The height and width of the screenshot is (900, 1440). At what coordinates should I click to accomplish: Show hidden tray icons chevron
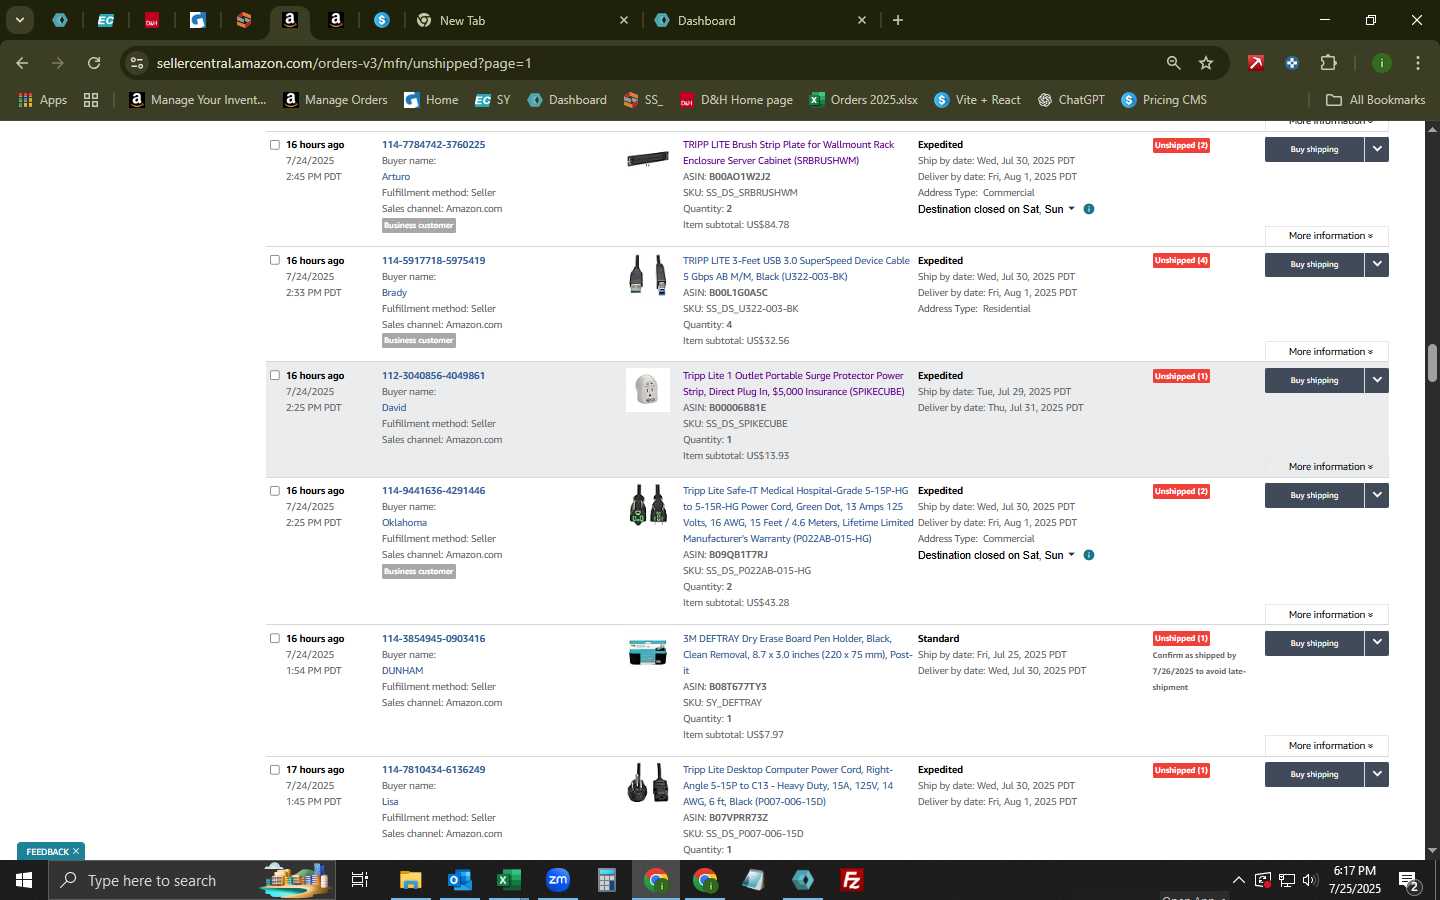point(1238,880)
